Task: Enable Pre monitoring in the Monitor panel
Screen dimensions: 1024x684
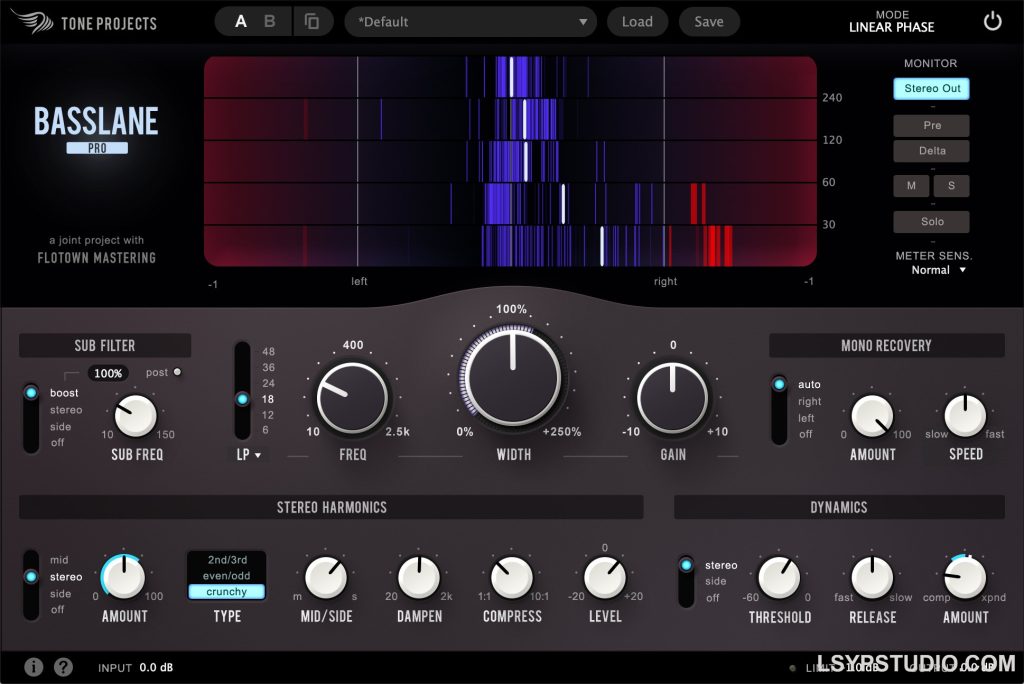Action: pyautogui.click(x=931, y=125)
